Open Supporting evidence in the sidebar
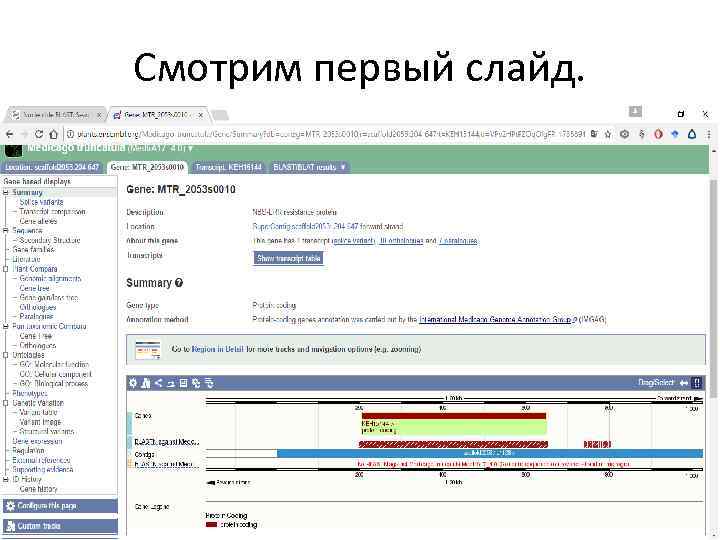Screen dimensions: 720x540 (43, 470)
